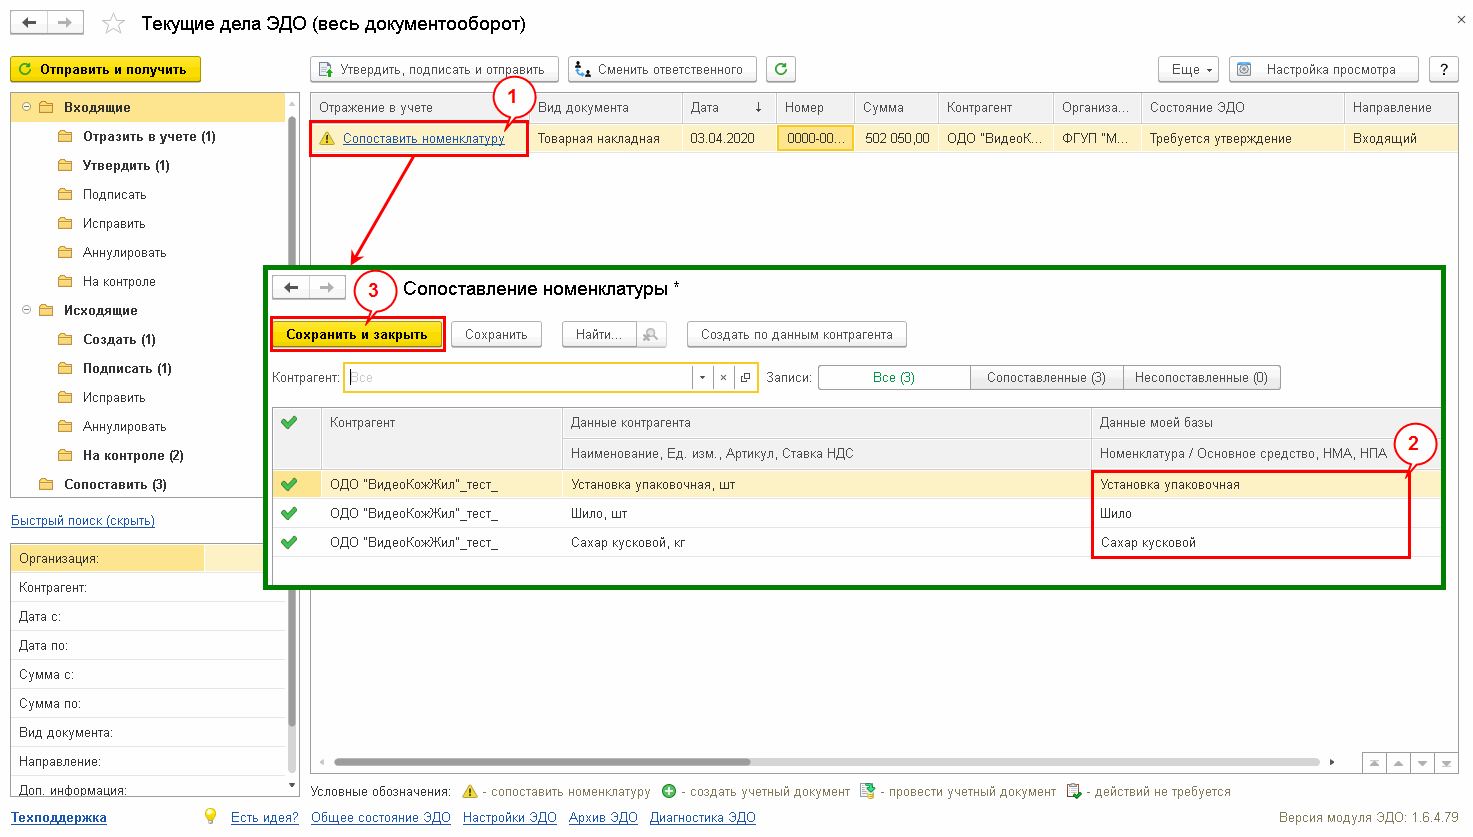Image resolution: width=1473 pixels, height=837 pixels.
Task: Click the Контрагент input field in the matching window
Action: 518,377
